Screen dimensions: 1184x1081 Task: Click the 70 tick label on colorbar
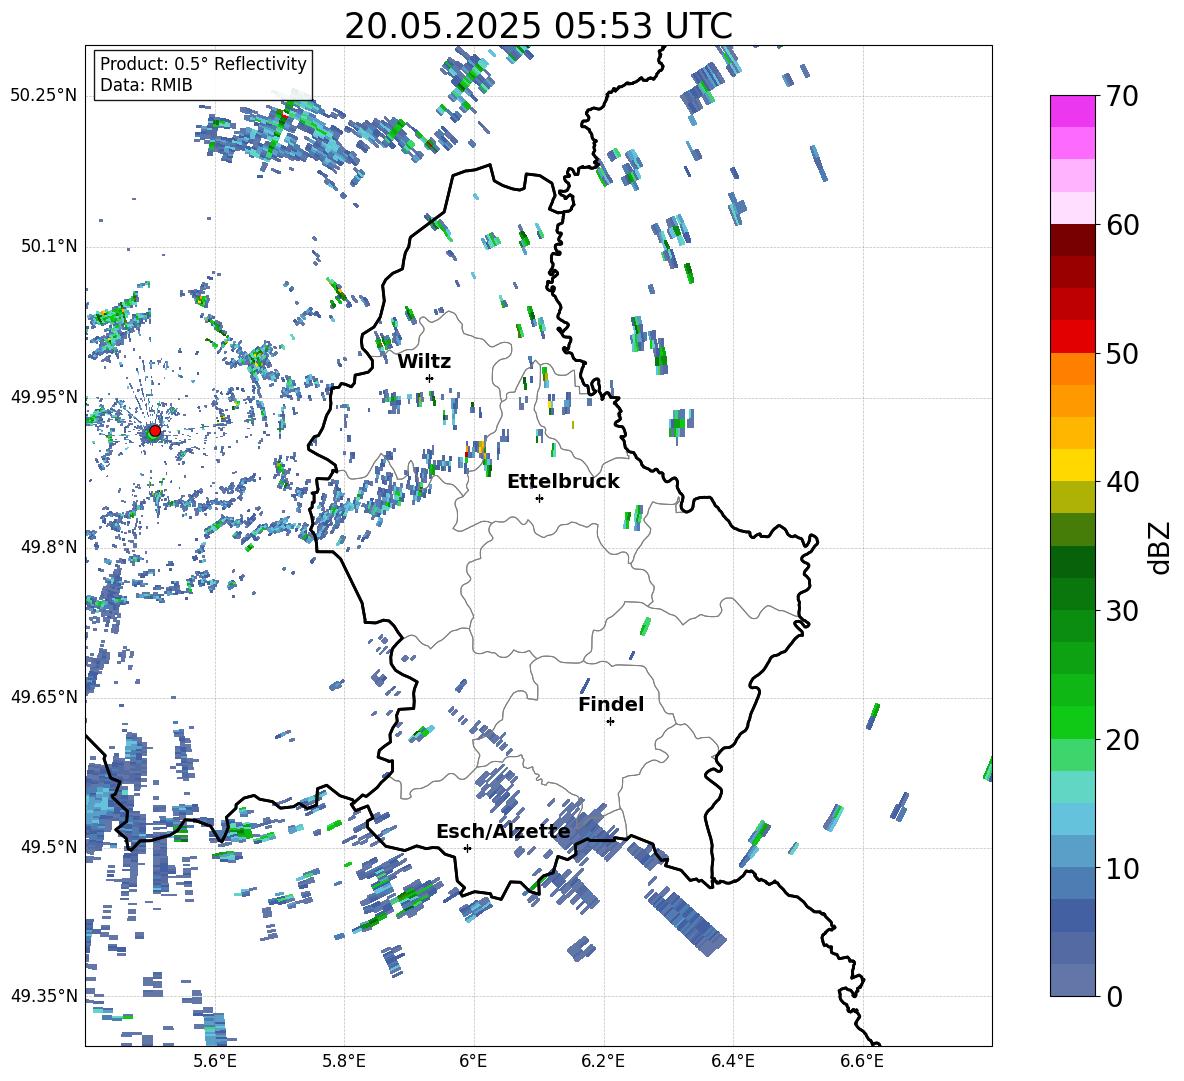click(1122, 96)
